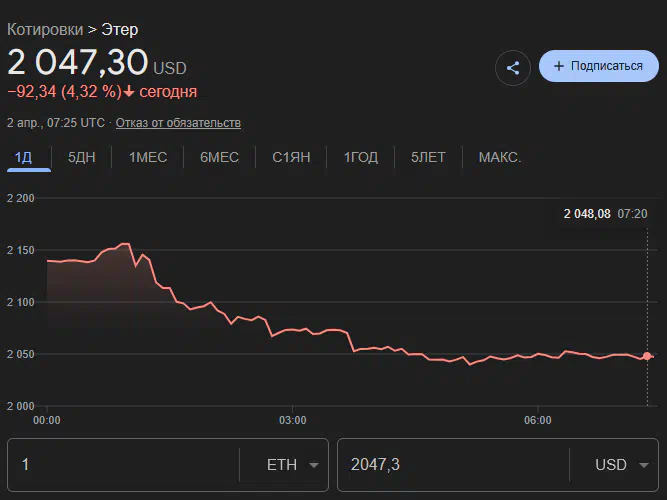Switch to the 5ДН tab
The height and width of the screenshot is (500, 667).
[83, 157]
